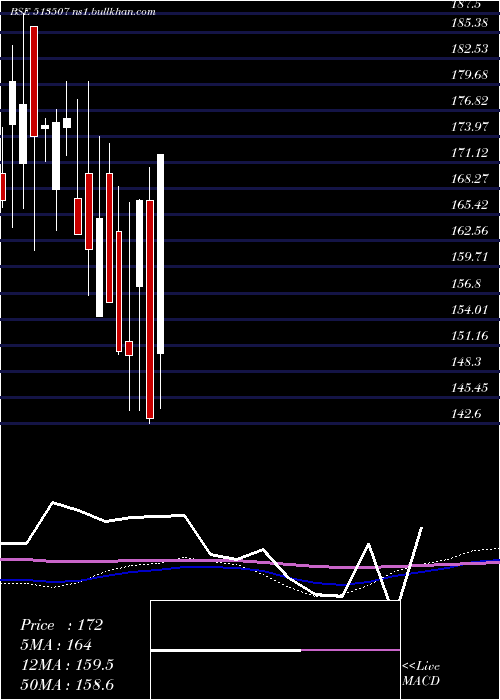Image resolution: width=500 pixels, height=700 pixels.
Task: Click the 176.82 price axis label
Action: [x=470, y=101]
